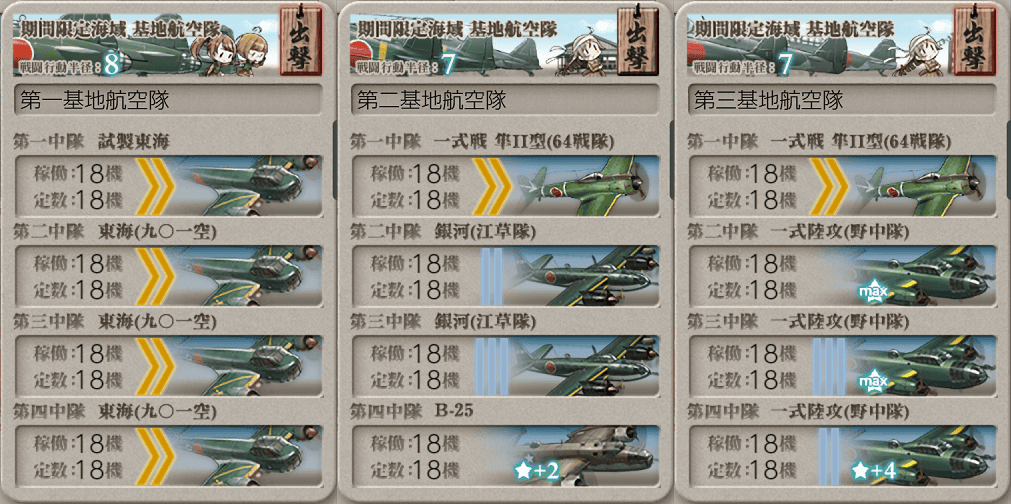Select second base 隼II型(64戦隊) fighter slot
The image size is (1011, 504).
click(x=506, y=186)
